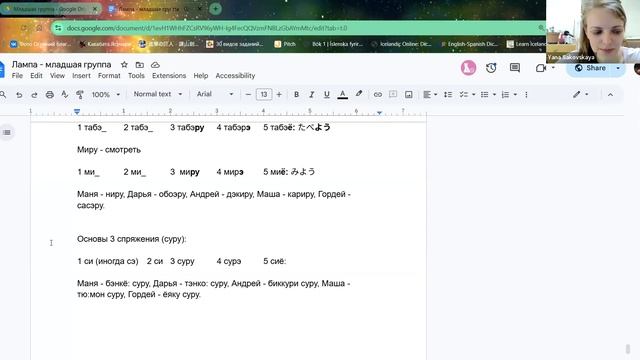Open the Help menu
This screenshot has height=360, width=640.
pyautogui.click(x=200, y=76)
